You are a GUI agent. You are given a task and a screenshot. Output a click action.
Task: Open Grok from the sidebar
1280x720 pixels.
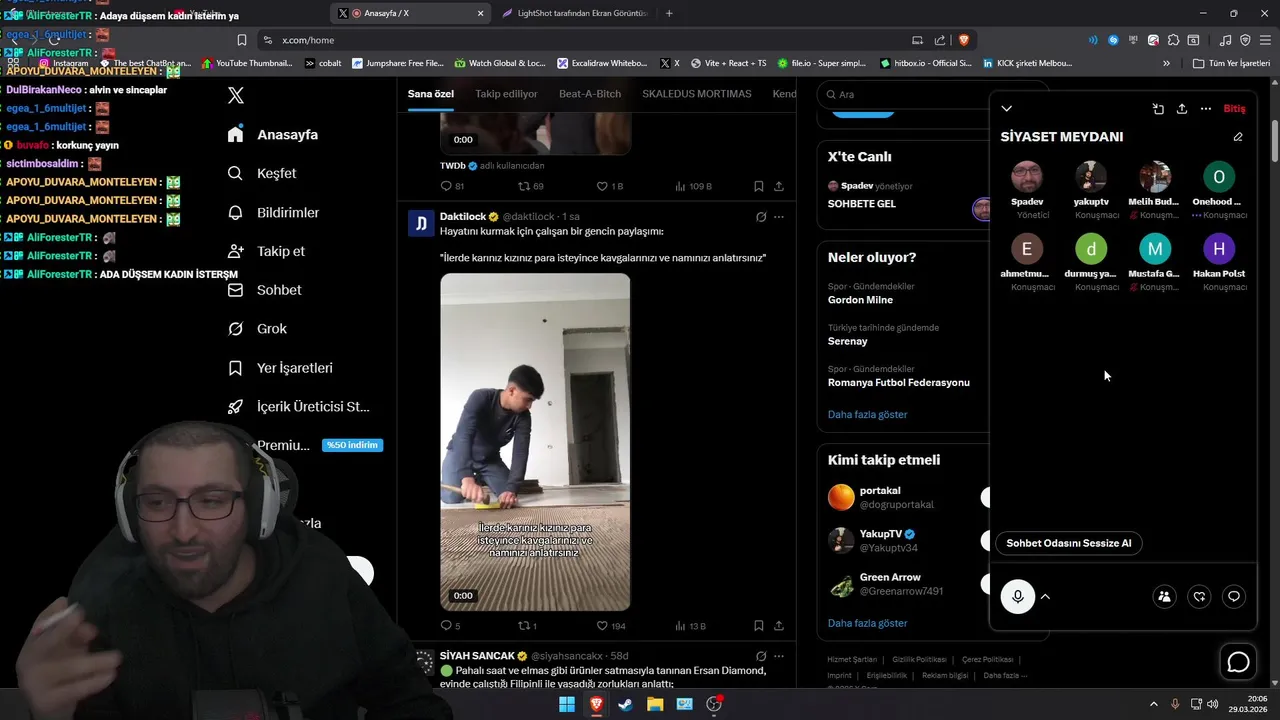257,329
